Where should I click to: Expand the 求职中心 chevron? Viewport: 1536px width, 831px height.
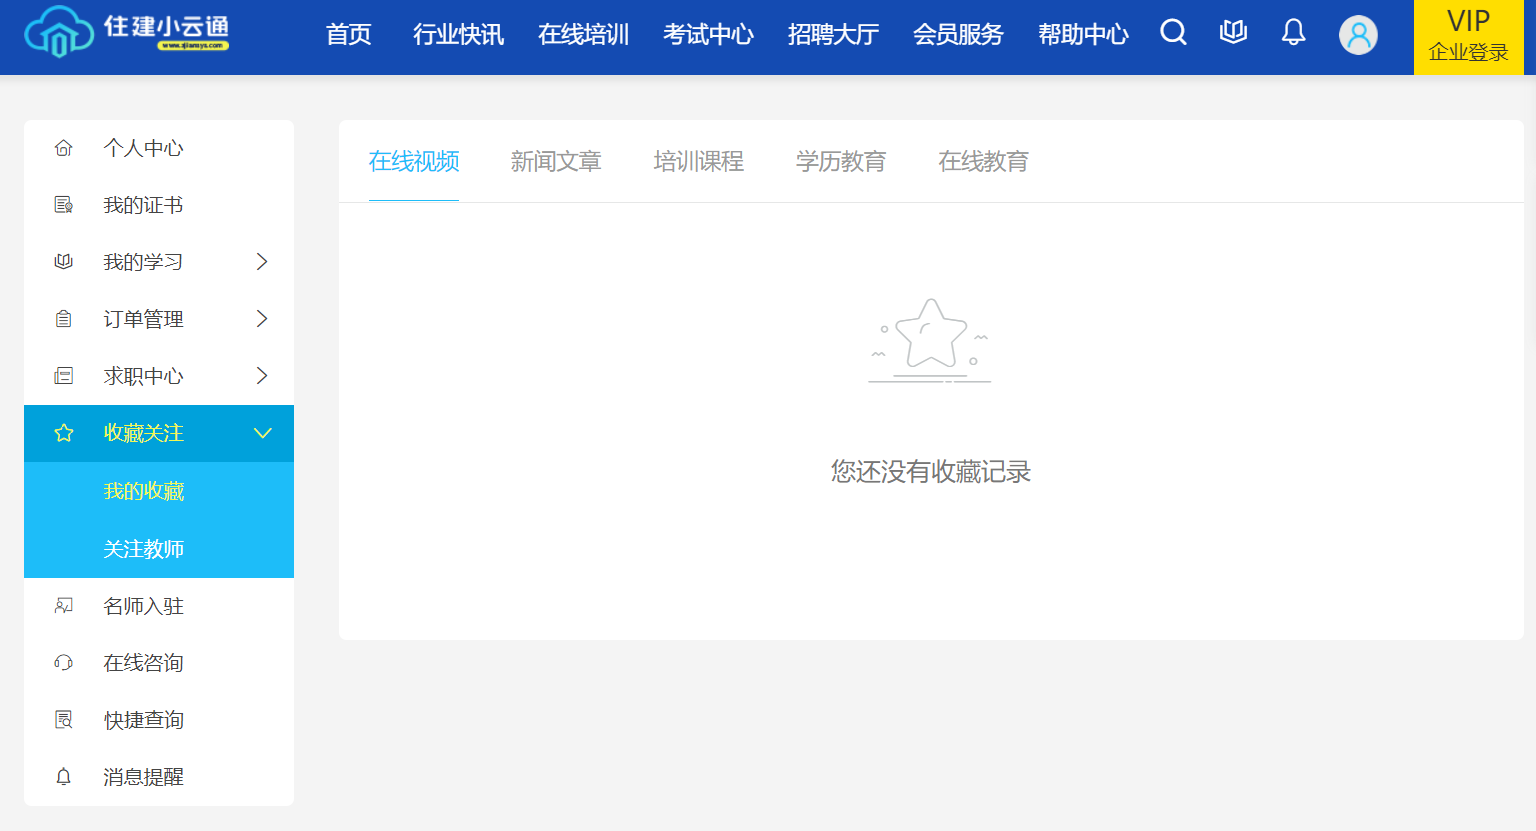[x=262, y=376]
